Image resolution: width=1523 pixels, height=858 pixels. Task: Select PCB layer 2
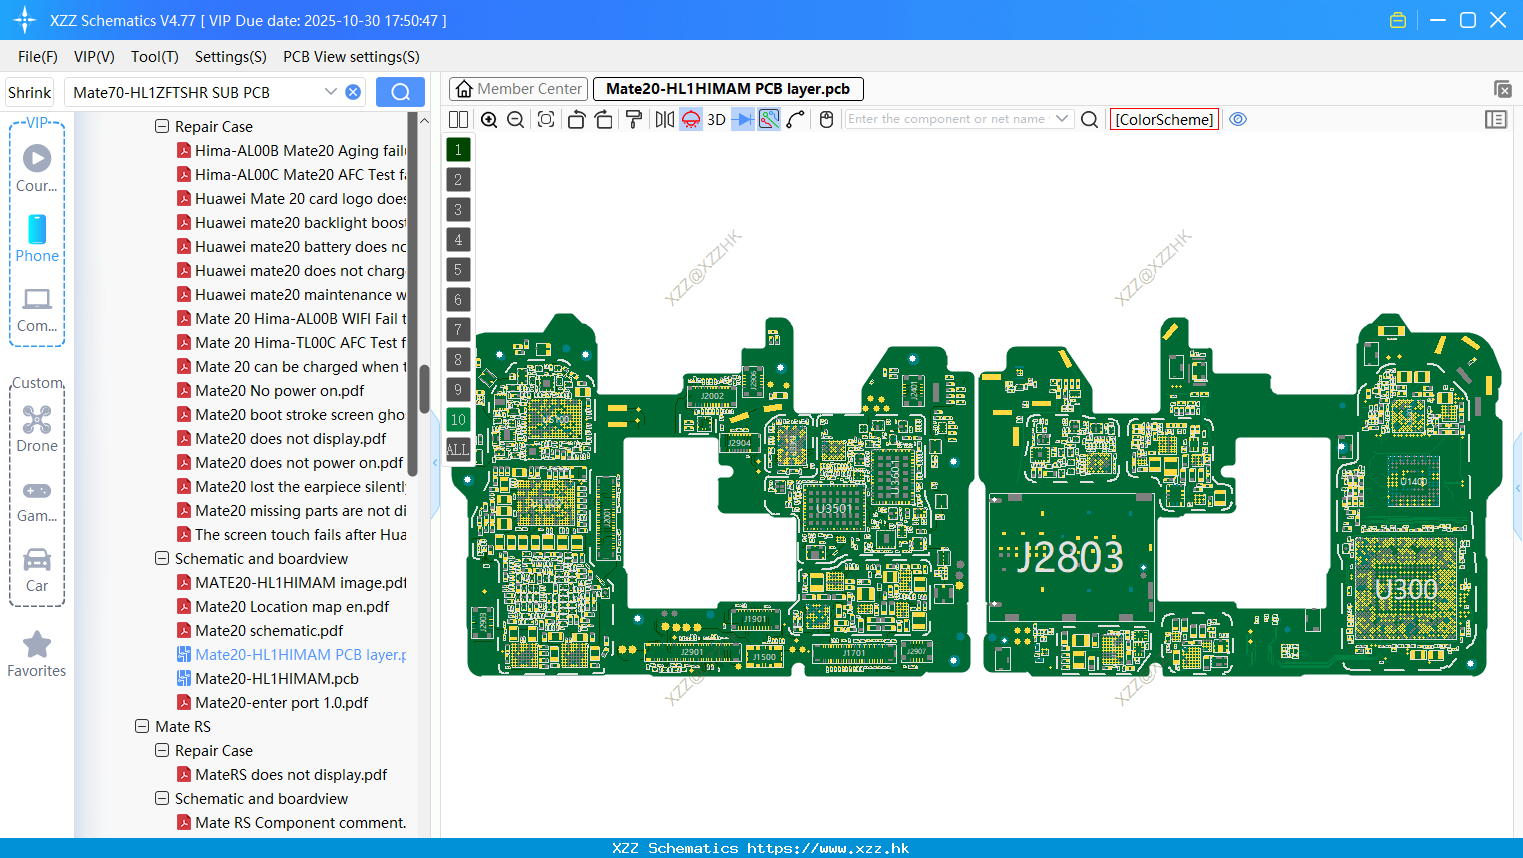[x=458, y=180]
